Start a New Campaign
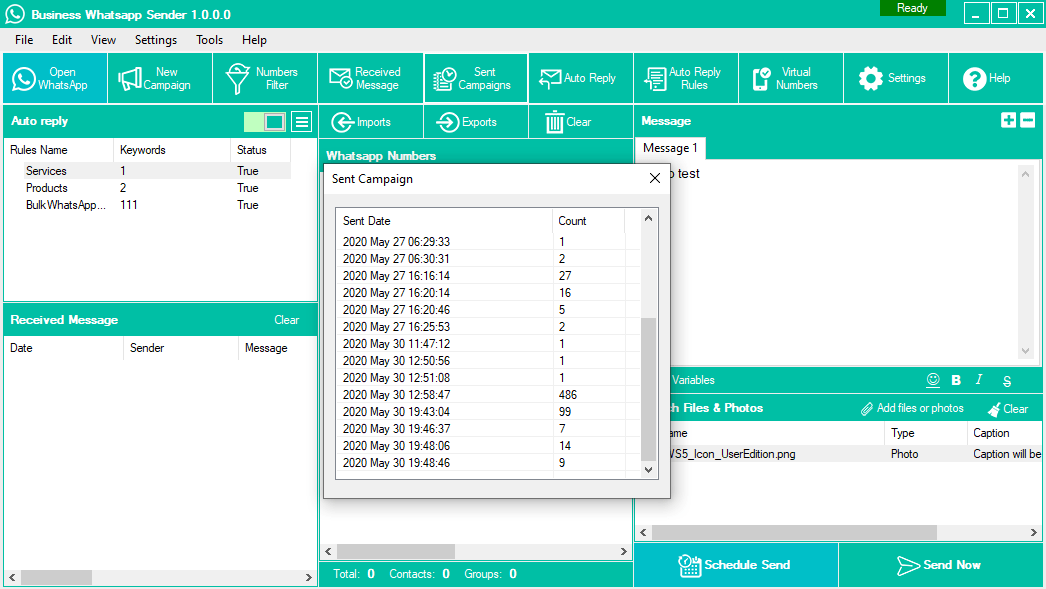Screen dimensions: 1046x589 (160, 79)
